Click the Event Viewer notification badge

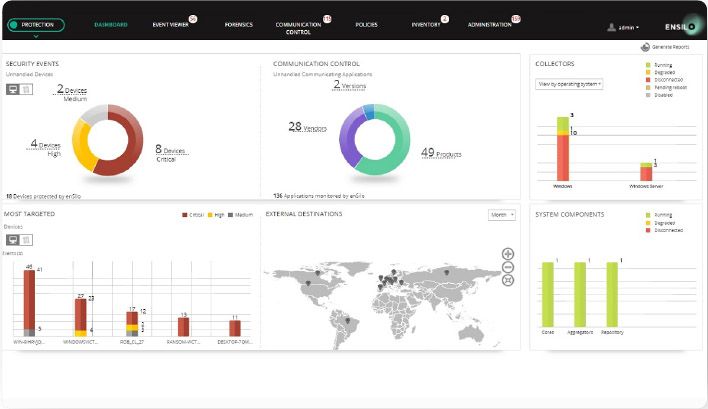(192, 18)
